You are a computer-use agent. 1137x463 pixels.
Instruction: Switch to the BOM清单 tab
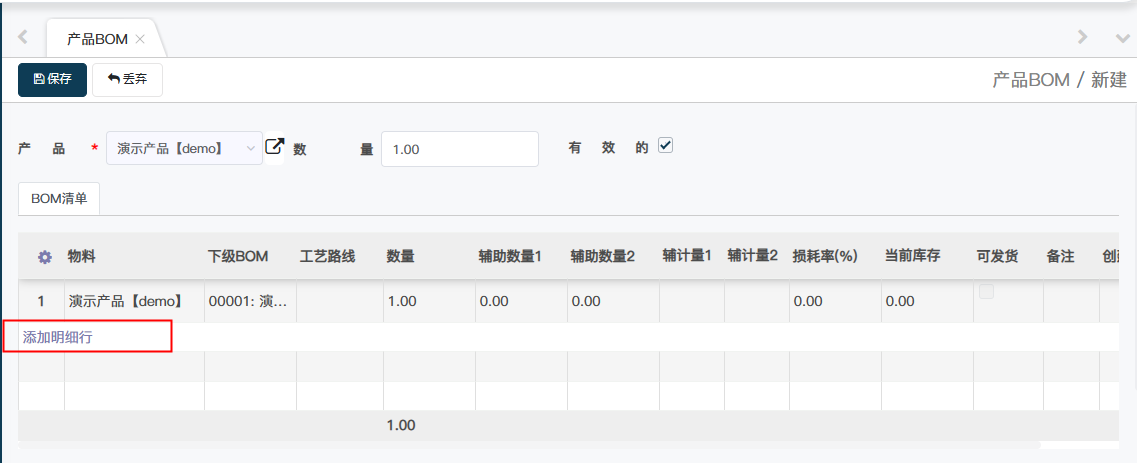pyautogui.click(x=59, y=198)
